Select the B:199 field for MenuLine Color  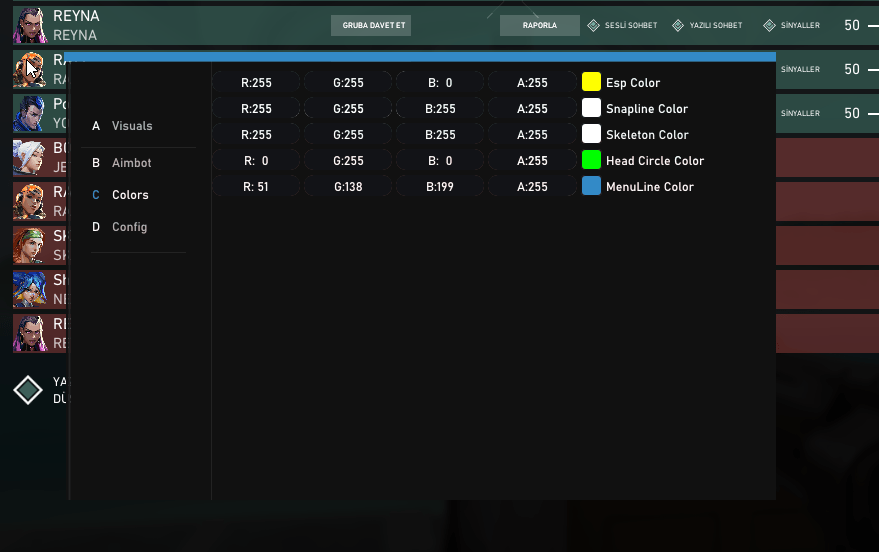[440, 187]
